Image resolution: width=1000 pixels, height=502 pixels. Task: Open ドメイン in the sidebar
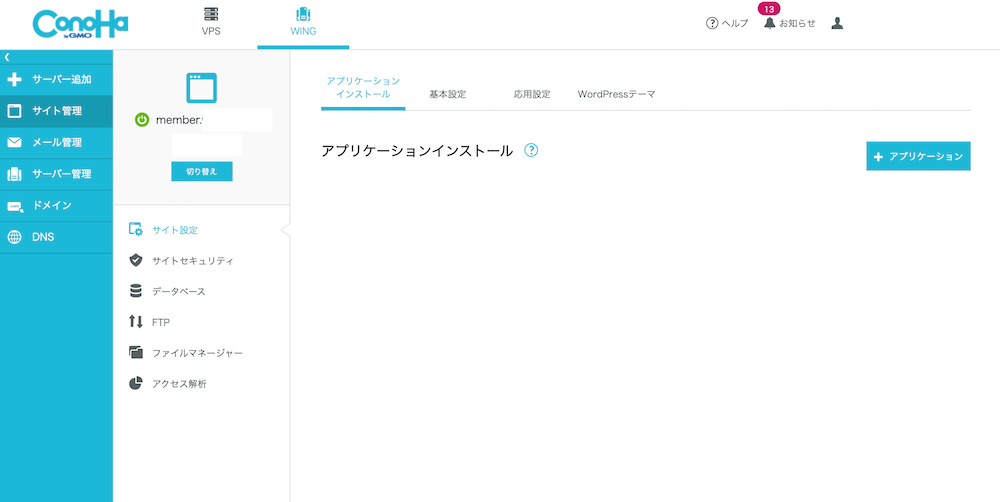tap(56, 205)
